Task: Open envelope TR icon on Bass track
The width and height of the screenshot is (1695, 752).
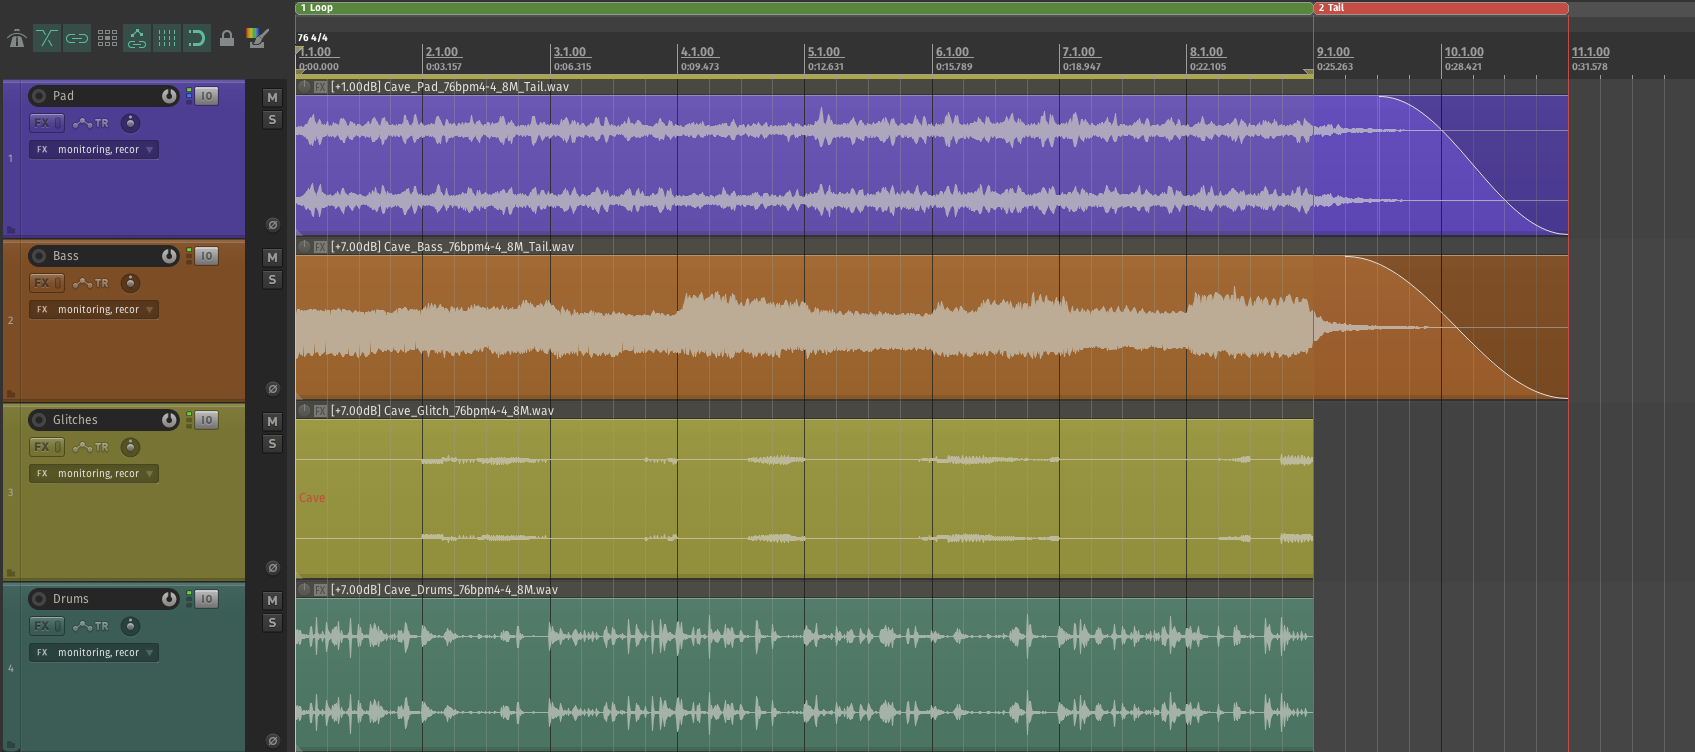Action: [x=91, y=283]
